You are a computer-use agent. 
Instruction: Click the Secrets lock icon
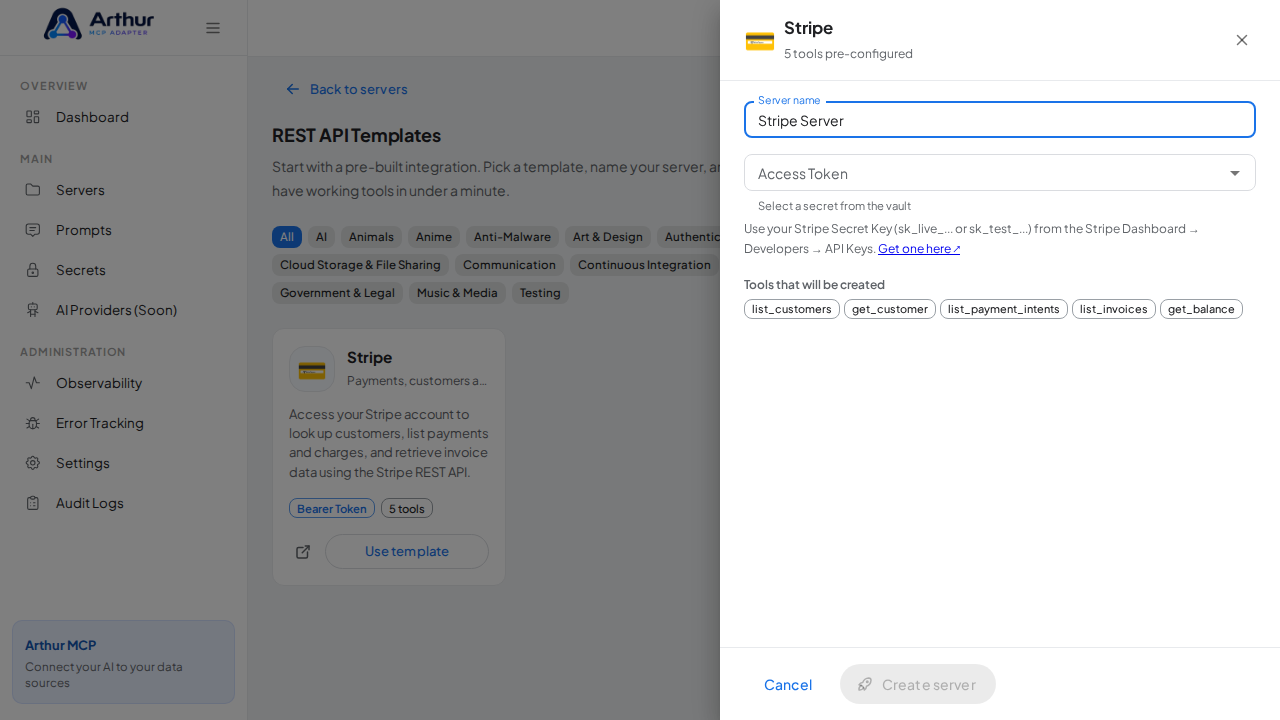(x=33, y=270)
